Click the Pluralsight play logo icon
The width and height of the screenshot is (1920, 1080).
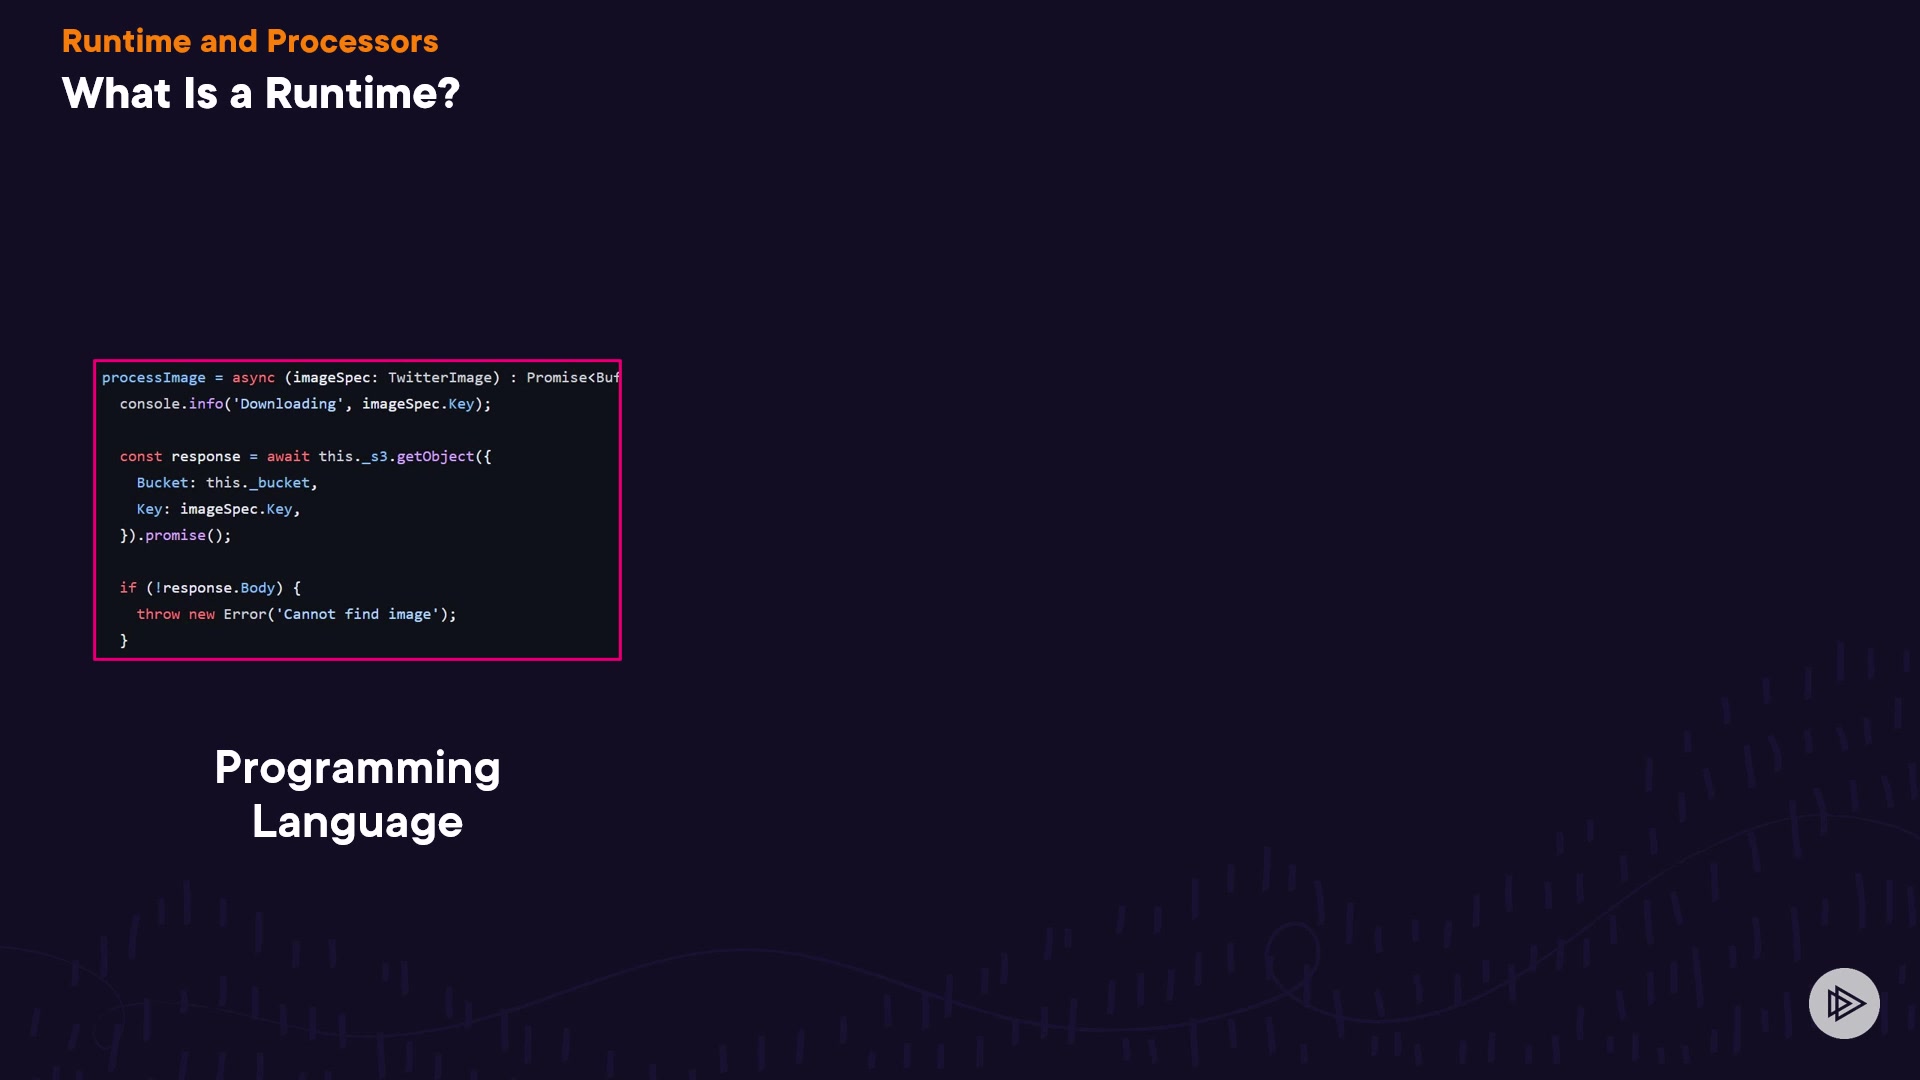click(1844, 1003)
